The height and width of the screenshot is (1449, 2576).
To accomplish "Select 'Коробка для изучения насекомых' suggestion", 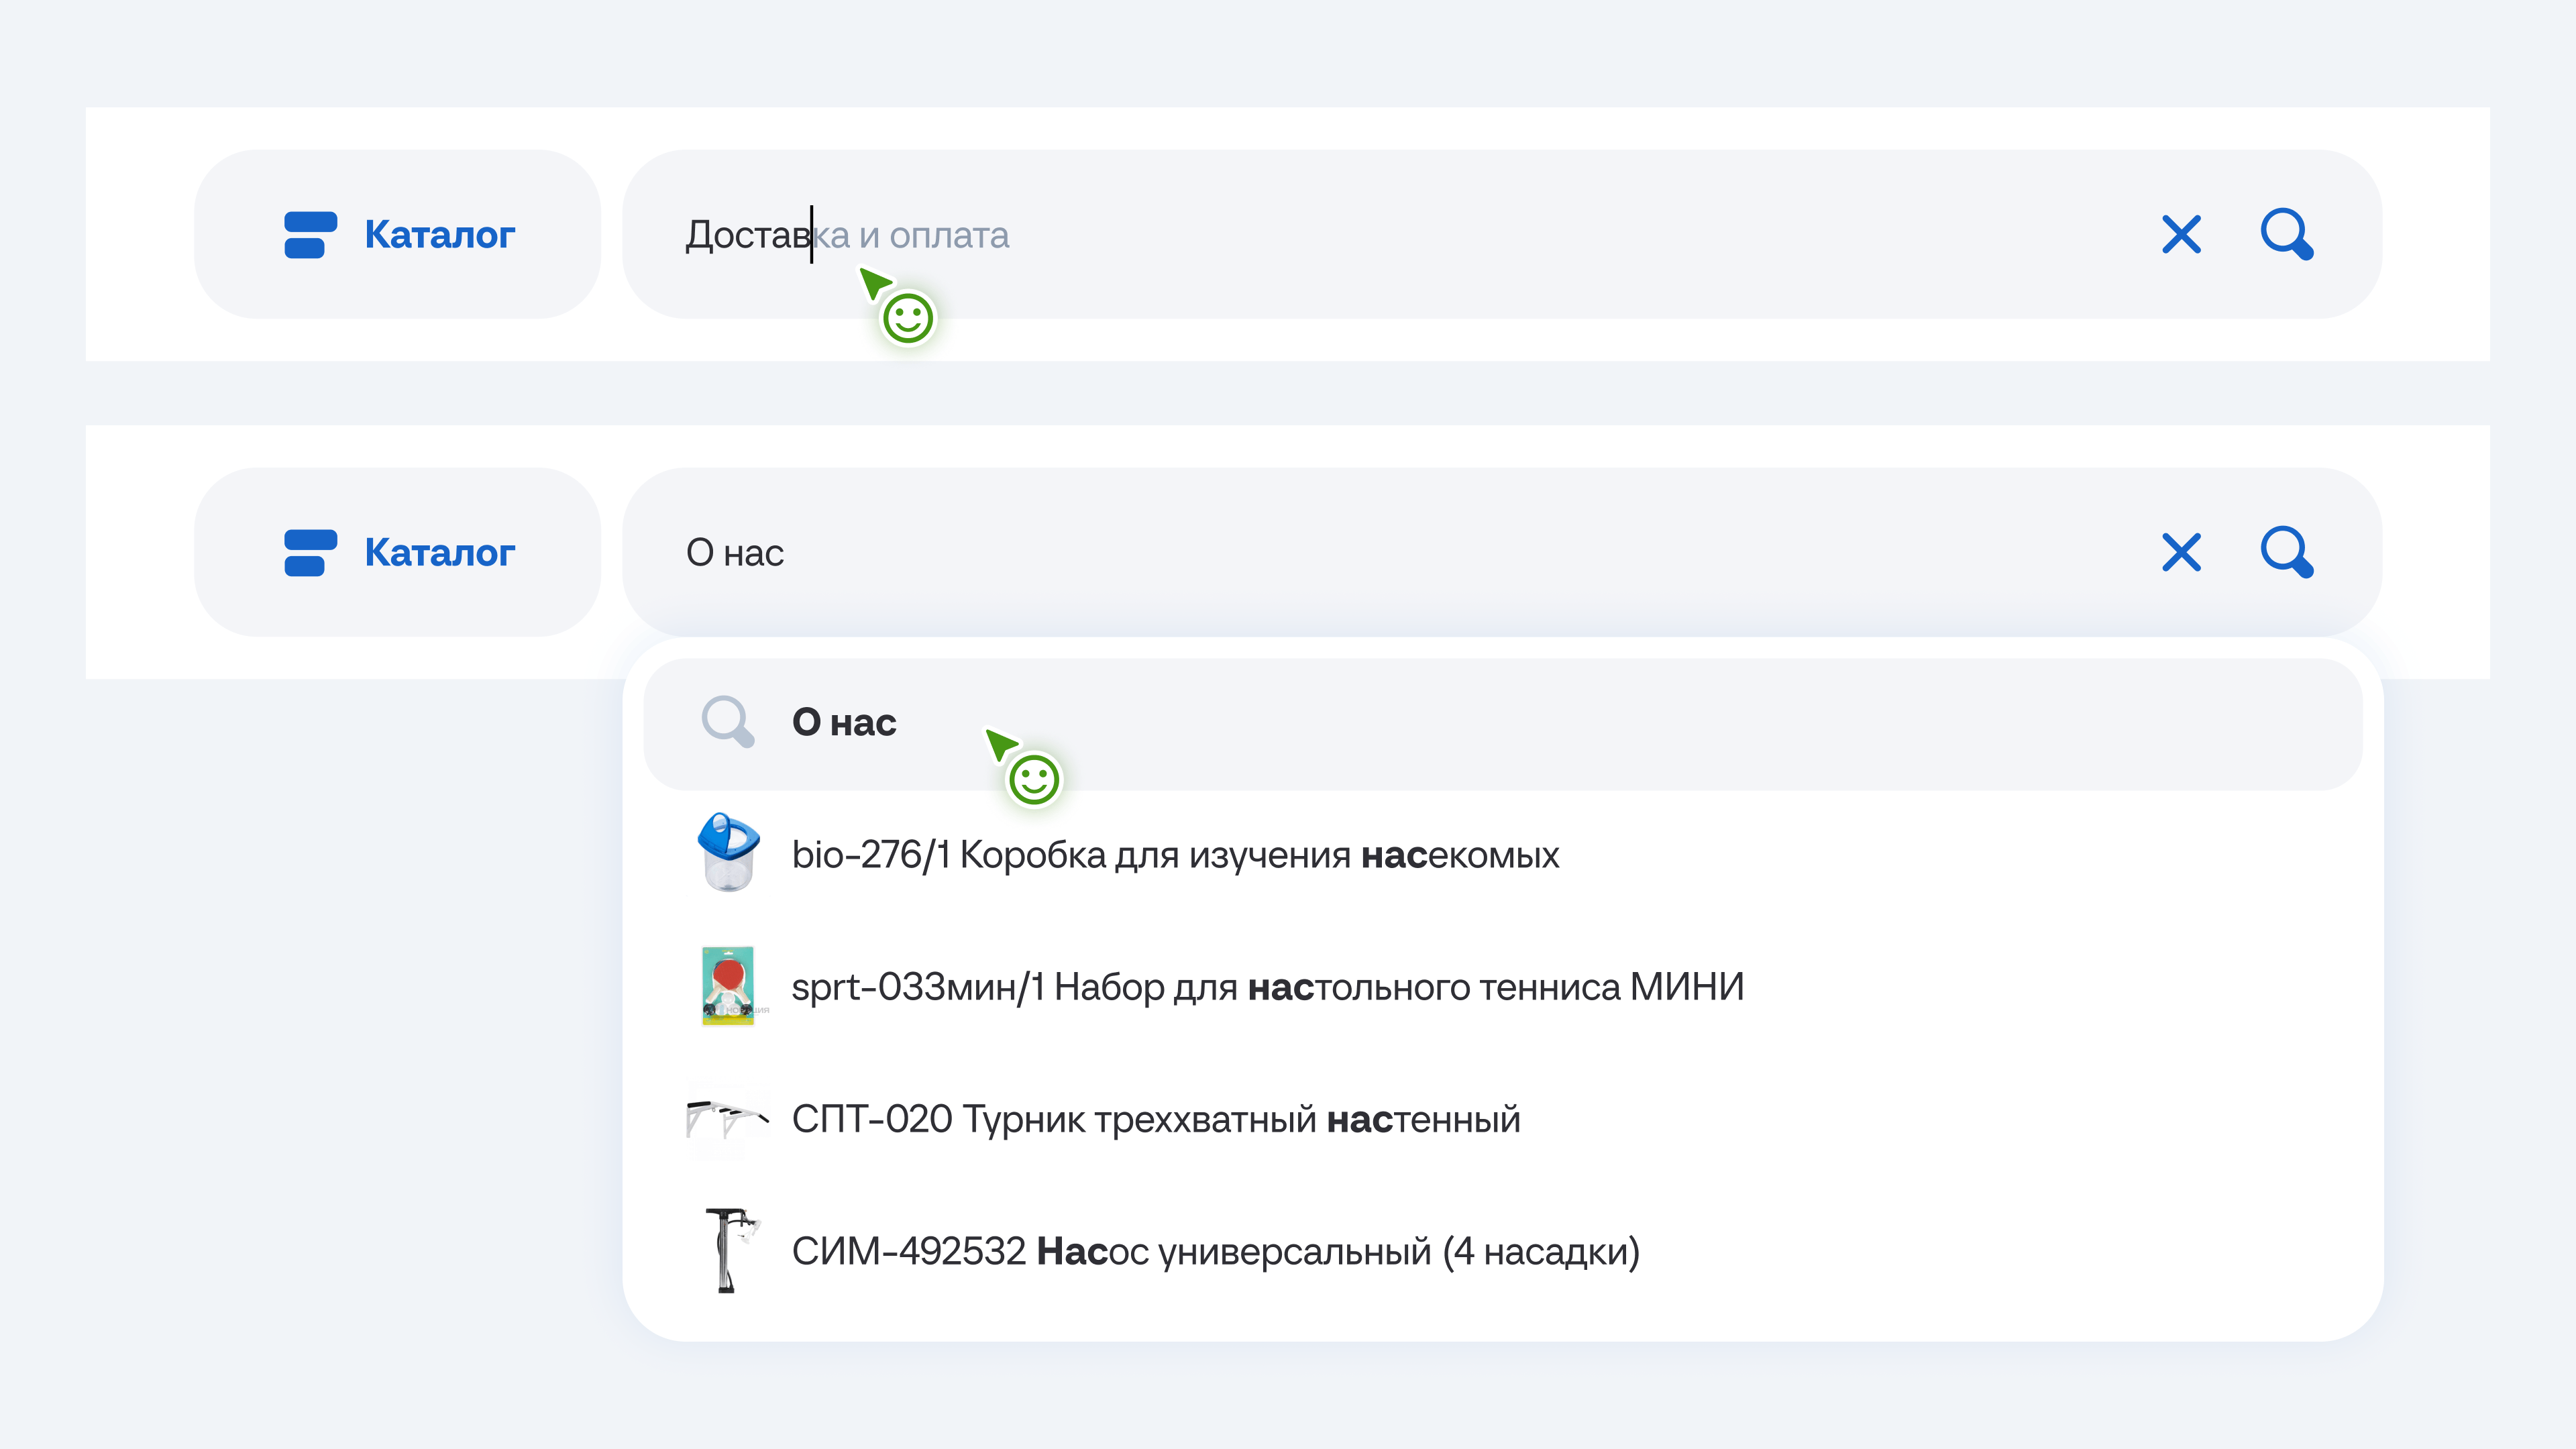I will click(x=1175, y=855).
